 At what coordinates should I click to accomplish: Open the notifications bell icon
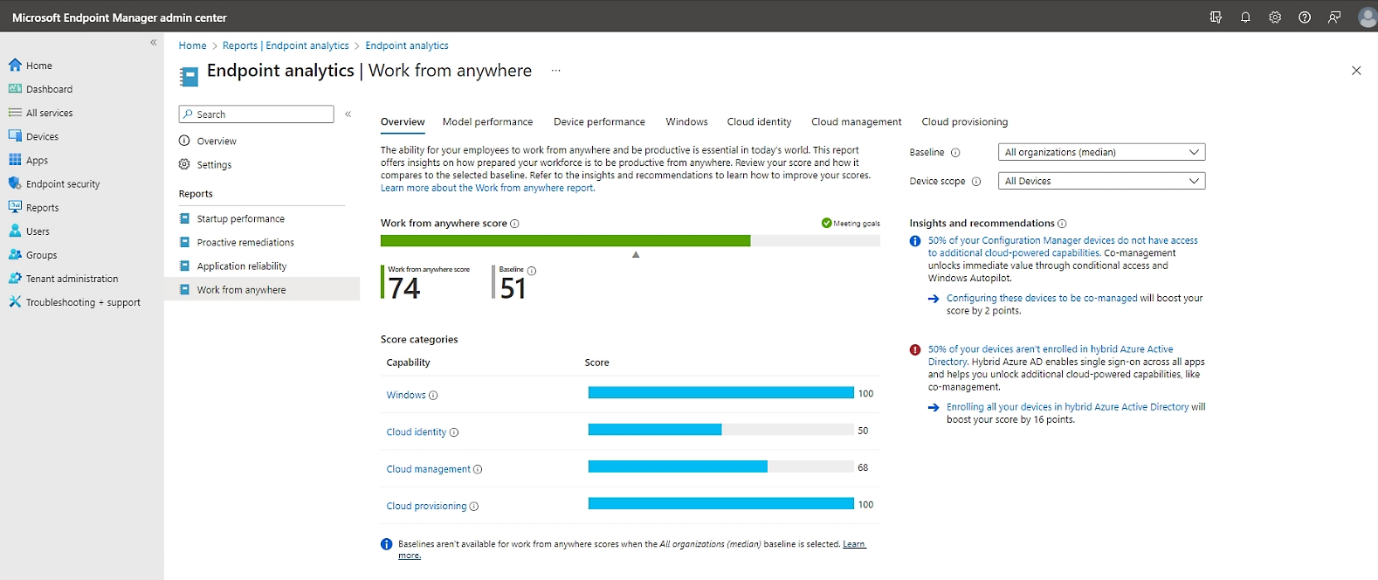[x=1245, y=17]
